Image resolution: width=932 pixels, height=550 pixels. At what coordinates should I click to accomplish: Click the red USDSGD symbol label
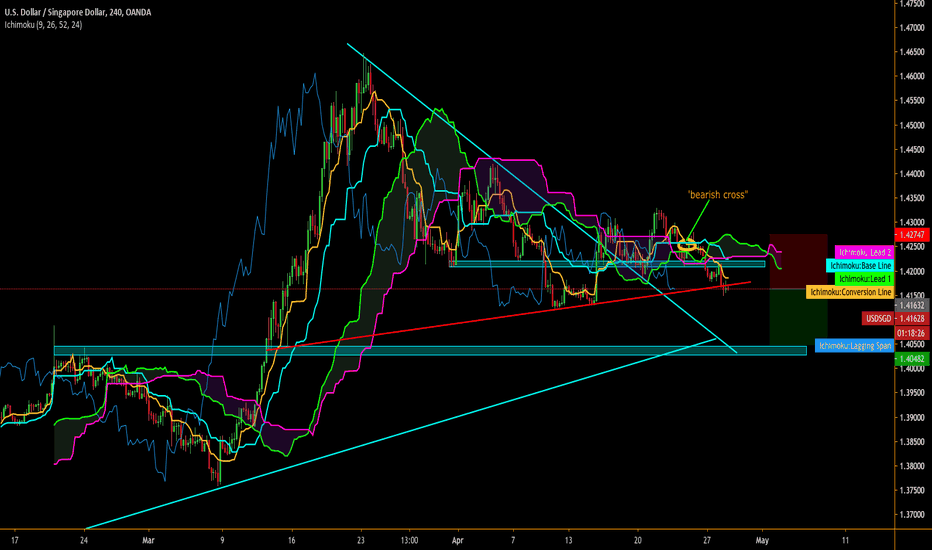pos(878,319)
